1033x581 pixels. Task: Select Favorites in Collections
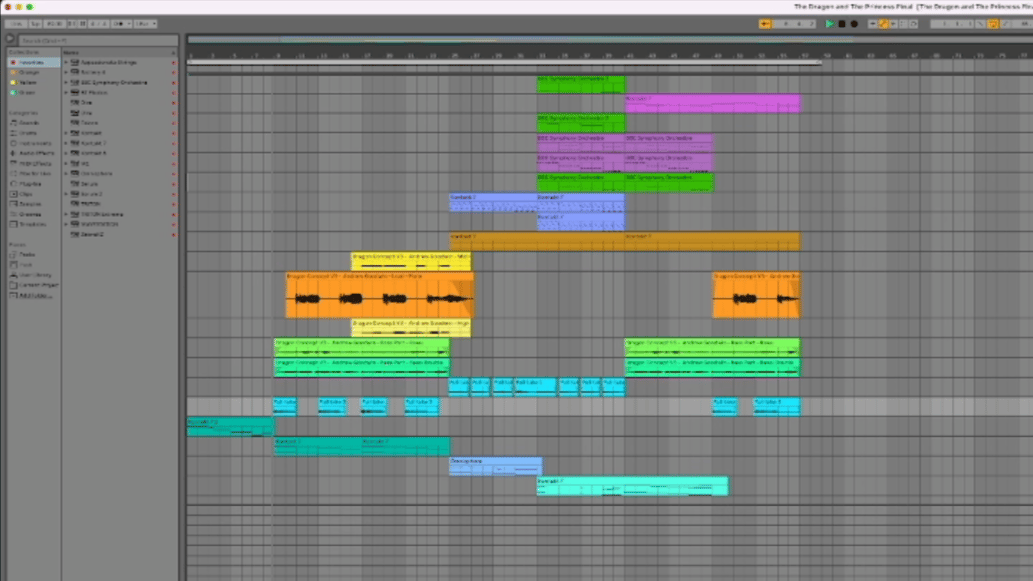coord(30,62)
